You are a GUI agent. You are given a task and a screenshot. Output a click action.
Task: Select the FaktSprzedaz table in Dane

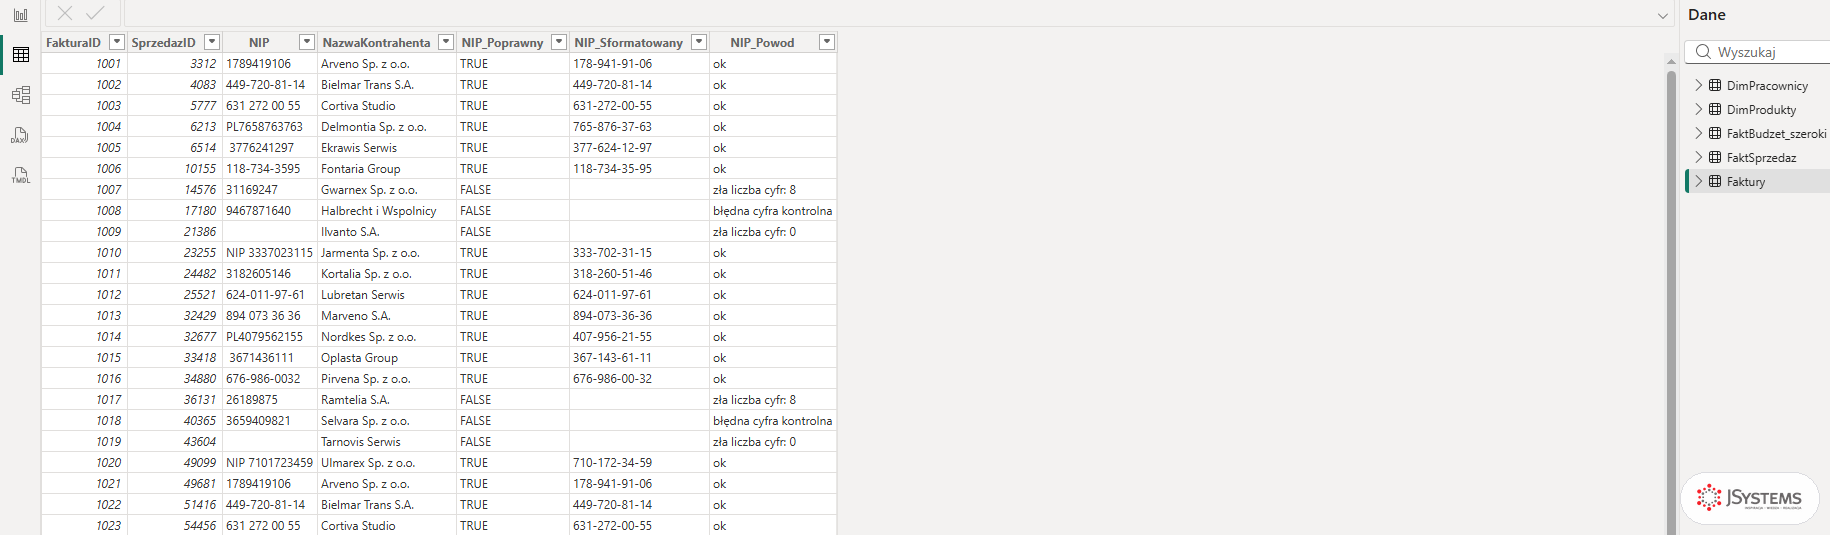coord(1761,158)
